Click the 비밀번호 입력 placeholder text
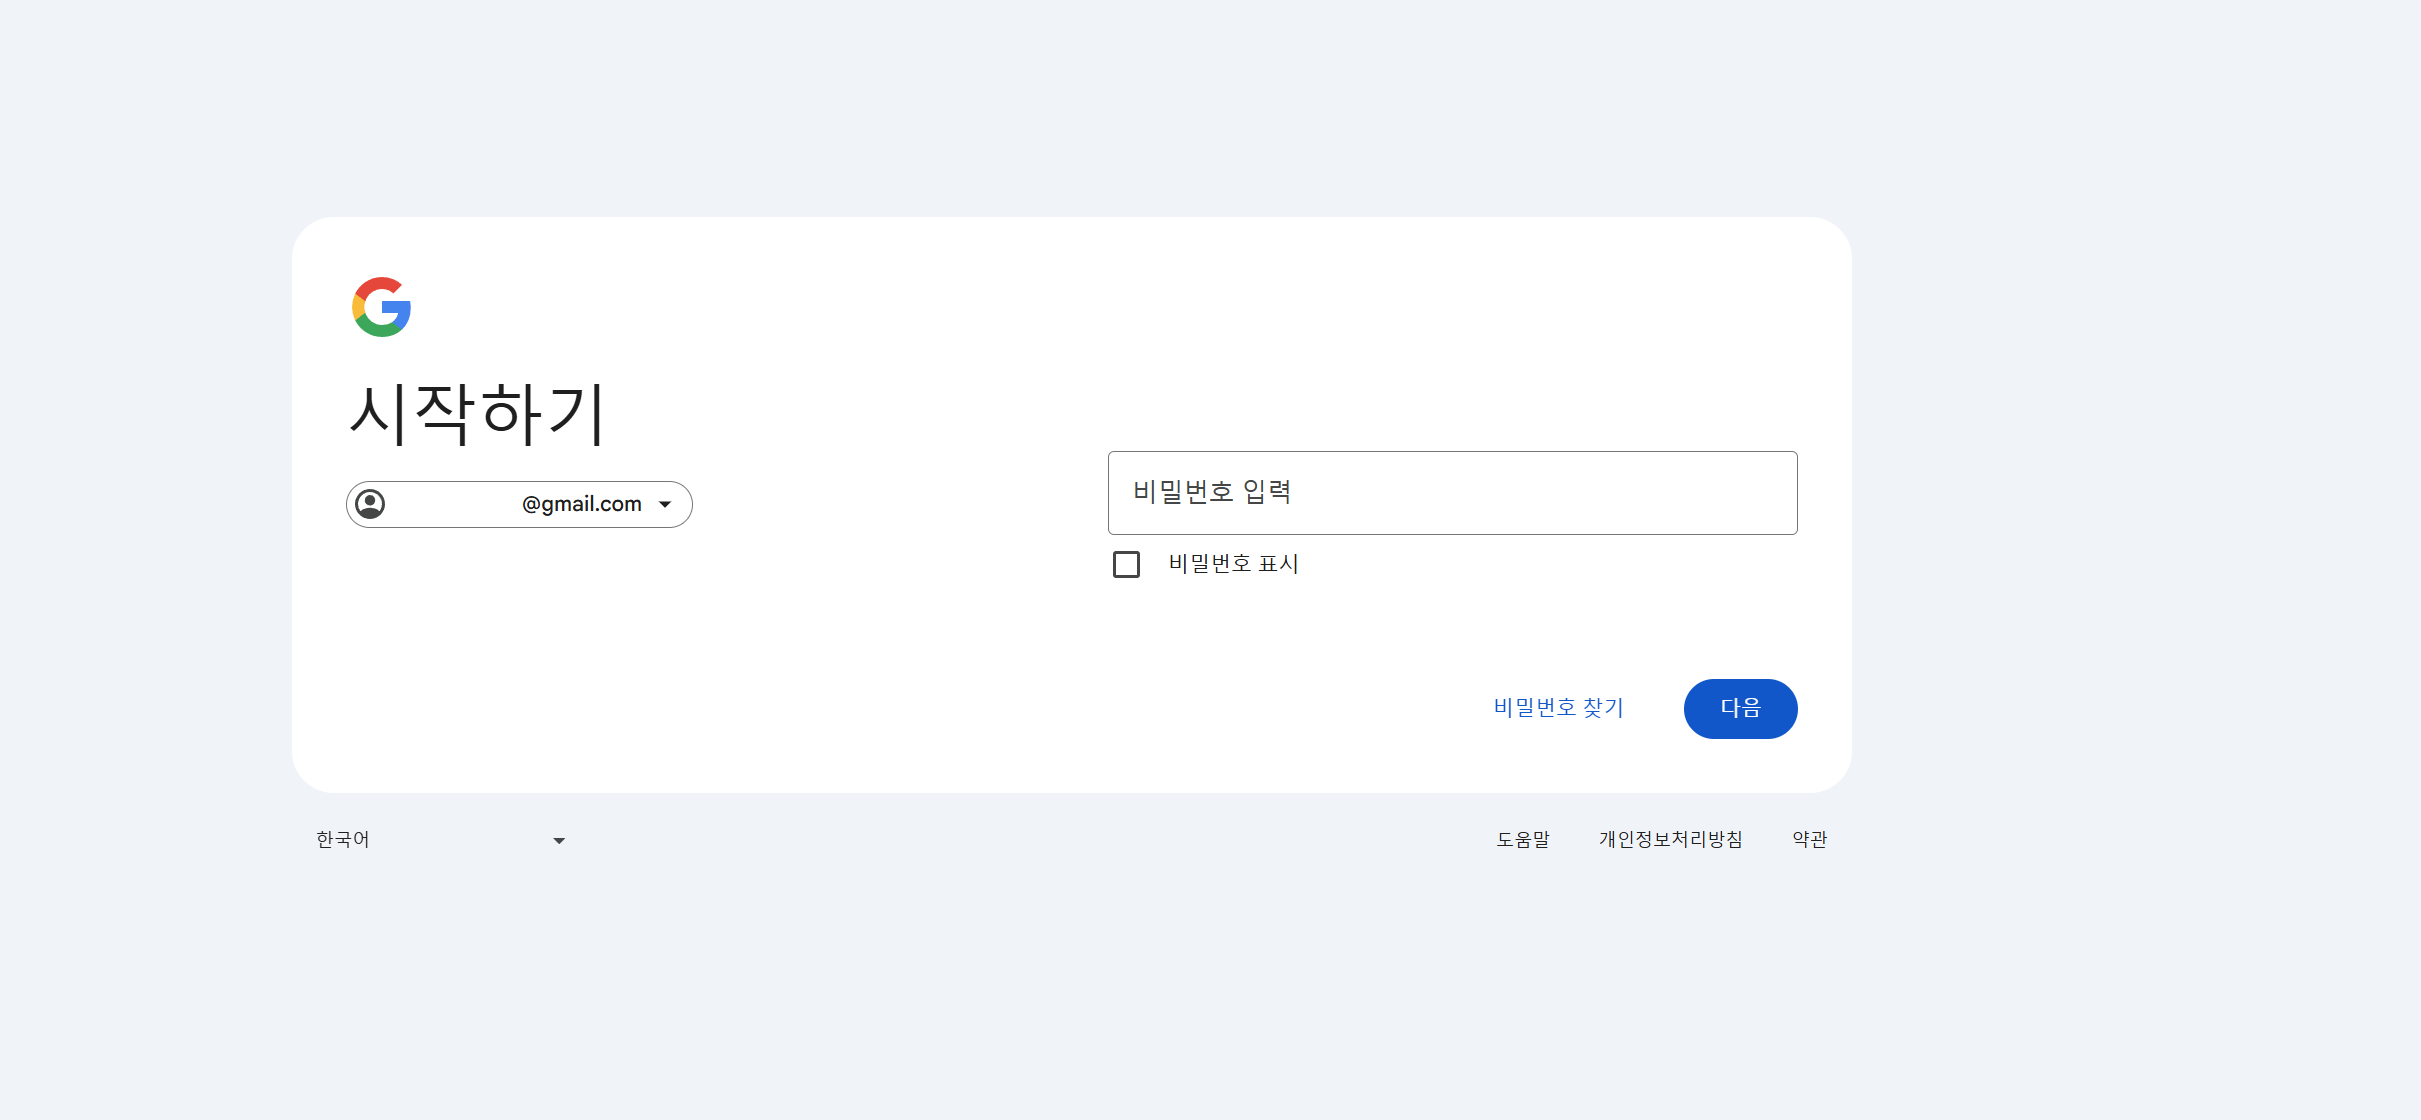This screenshot has height=1120, width=2421. [1212, 492]
